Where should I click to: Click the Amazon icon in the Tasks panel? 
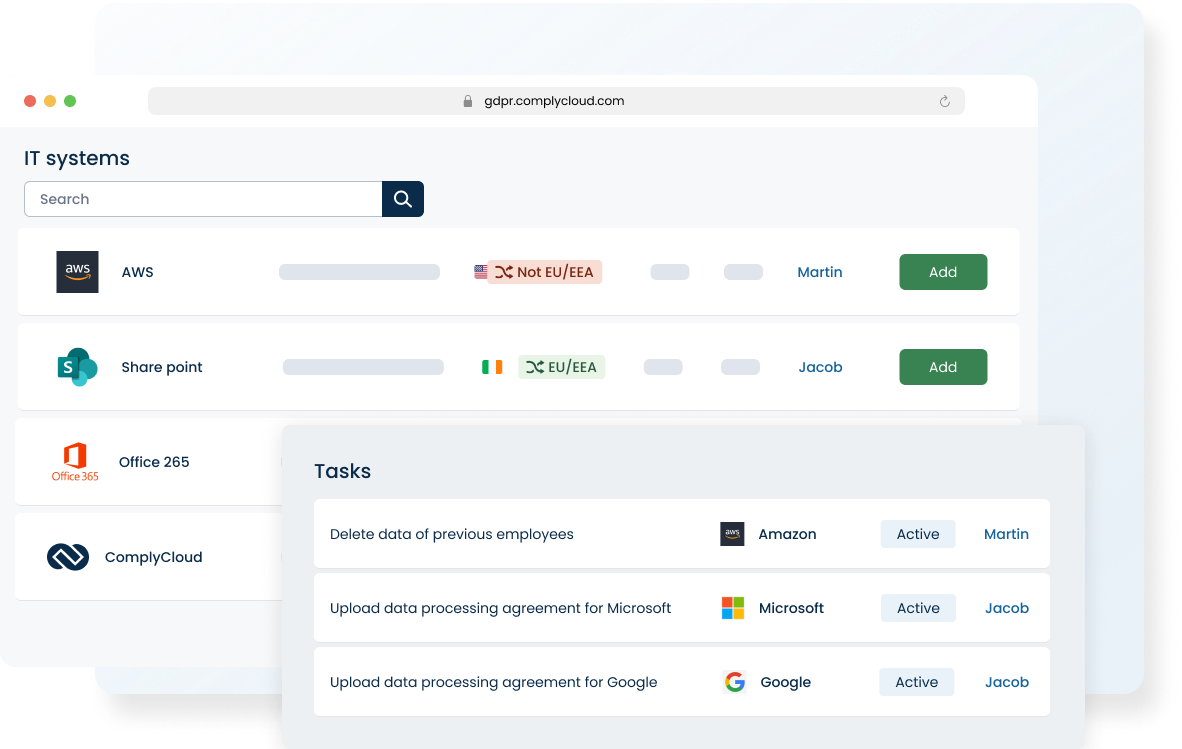732,533
